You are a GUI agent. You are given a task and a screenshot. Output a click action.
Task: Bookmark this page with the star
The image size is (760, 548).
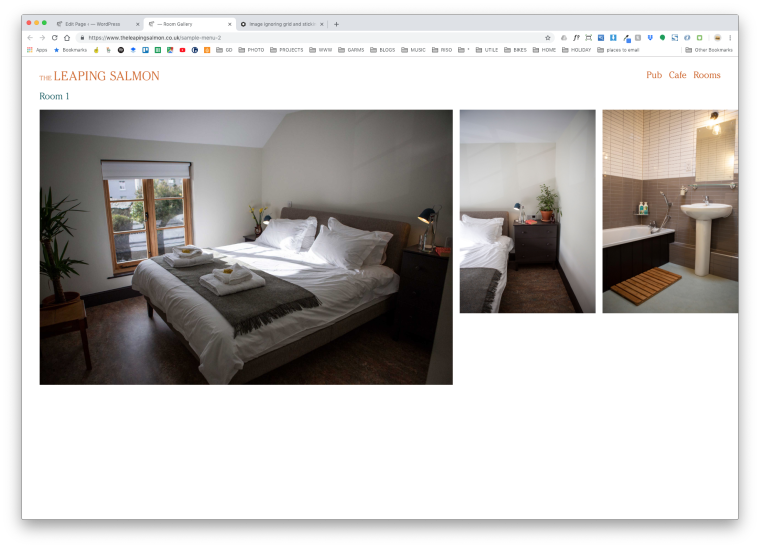click(547, 37)
